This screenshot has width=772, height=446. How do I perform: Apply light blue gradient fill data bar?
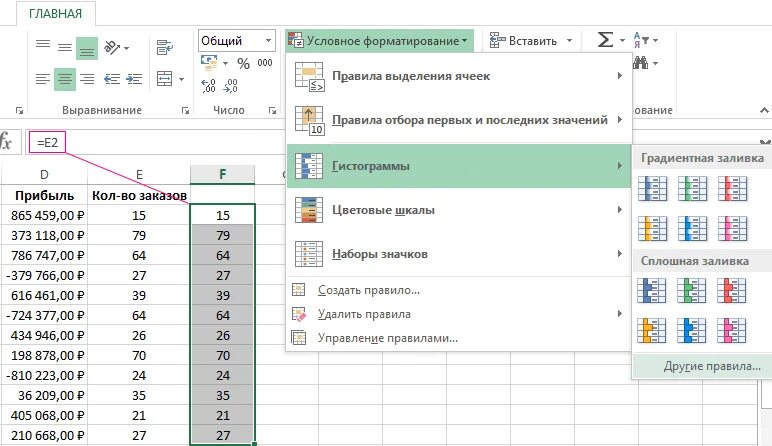pos(692,228)
